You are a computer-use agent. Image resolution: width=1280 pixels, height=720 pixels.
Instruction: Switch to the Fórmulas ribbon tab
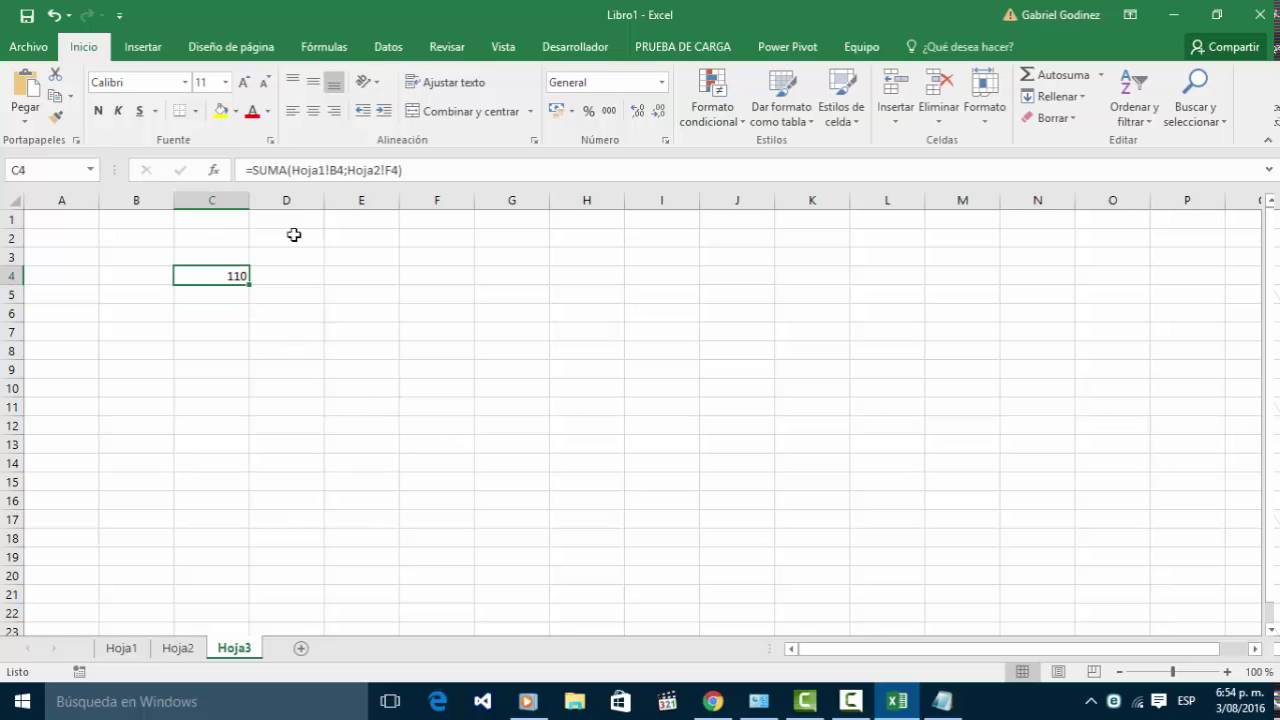point(324,47)
